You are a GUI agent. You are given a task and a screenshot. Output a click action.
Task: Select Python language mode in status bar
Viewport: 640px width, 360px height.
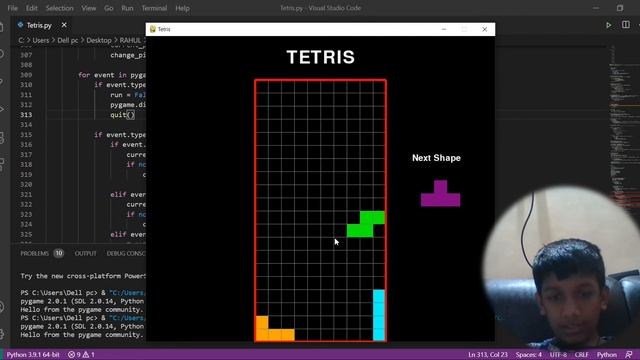click(x=607, y=355)
